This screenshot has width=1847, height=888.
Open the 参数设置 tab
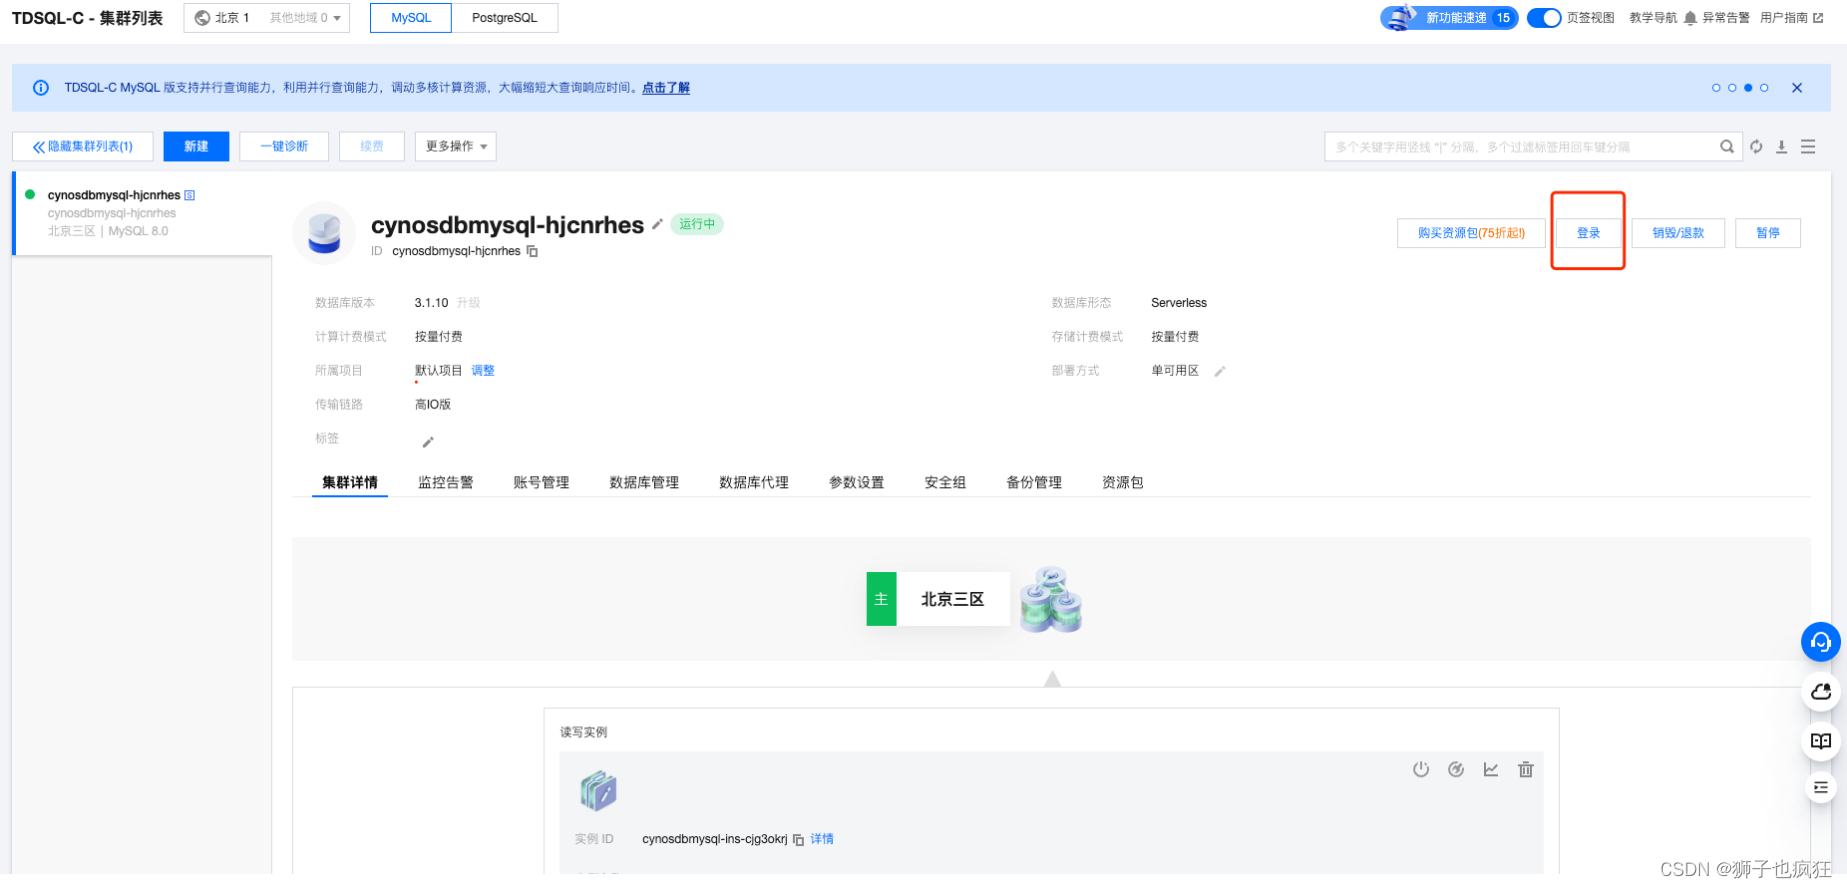click(x=856, y=482)
